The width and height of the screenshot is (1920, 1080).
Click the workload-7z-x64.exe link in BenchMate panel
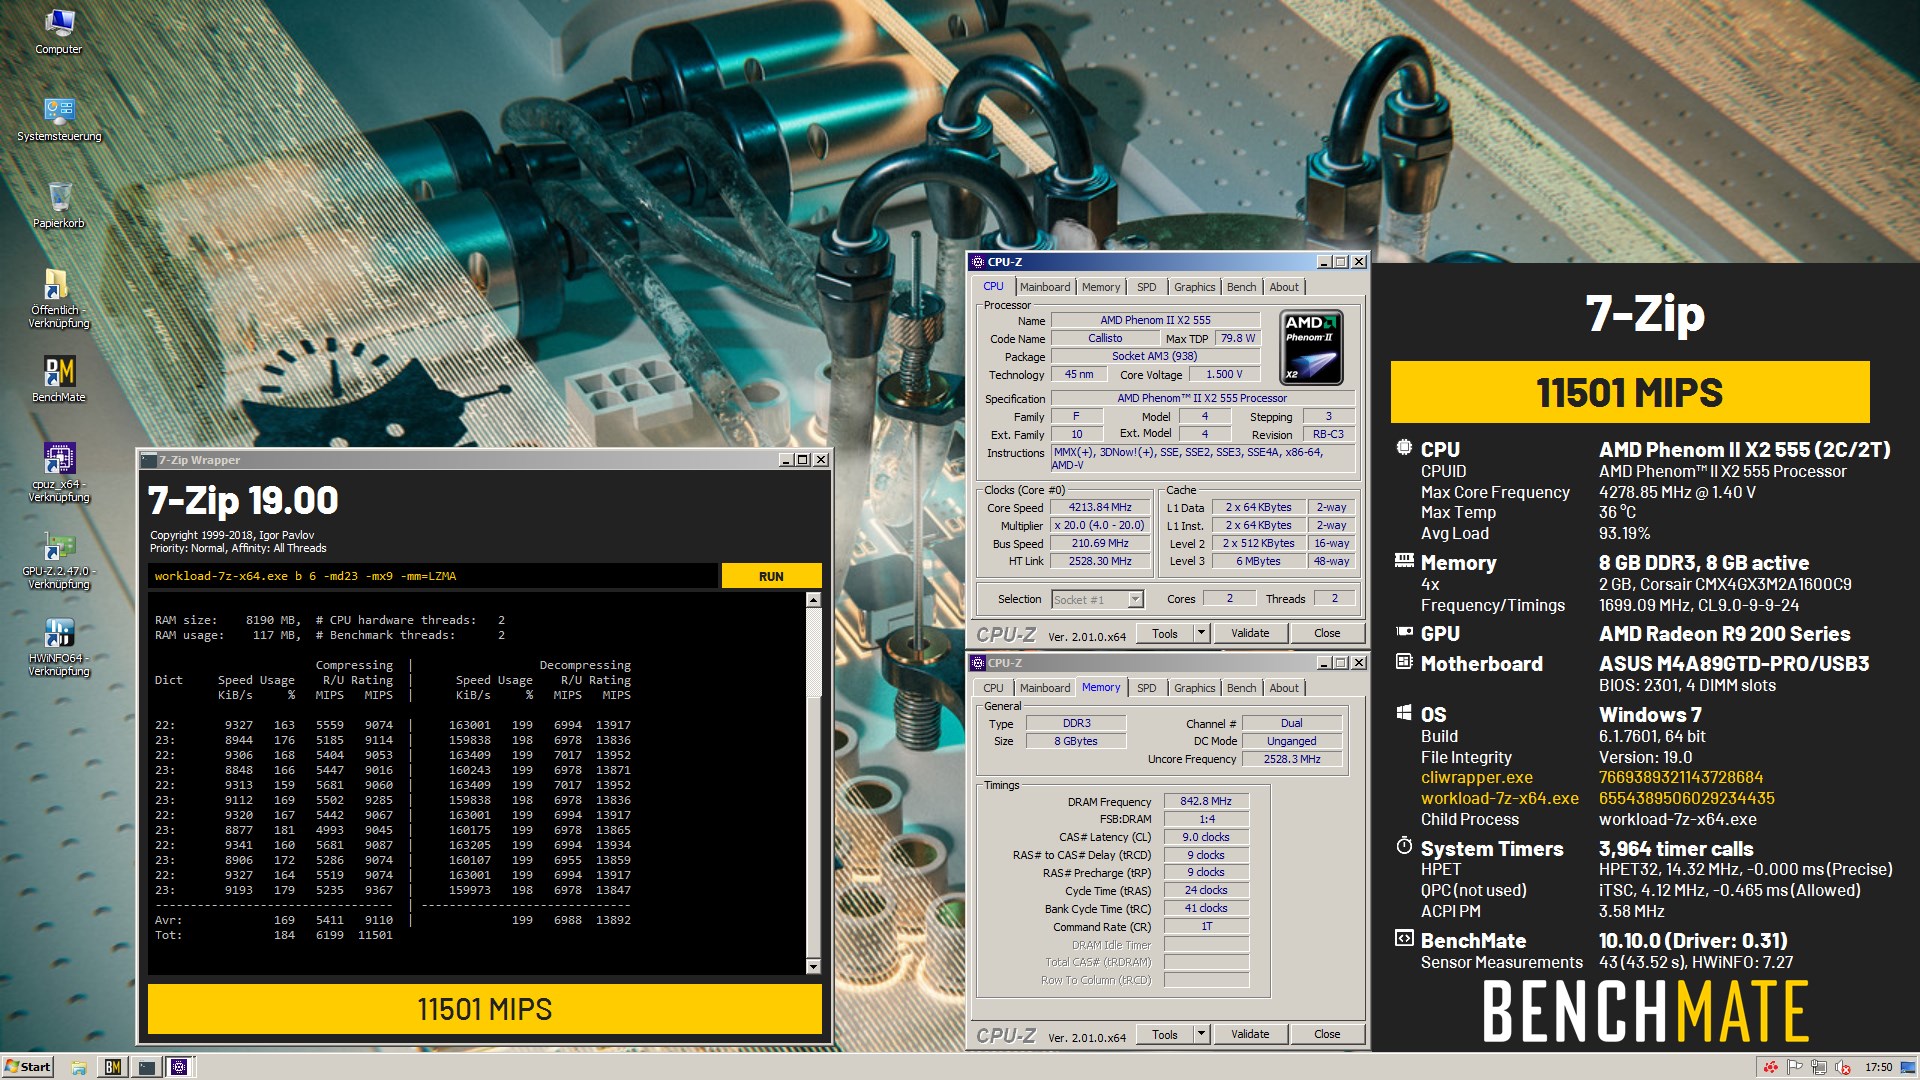pyautogui.click(x=1499, y=798)
